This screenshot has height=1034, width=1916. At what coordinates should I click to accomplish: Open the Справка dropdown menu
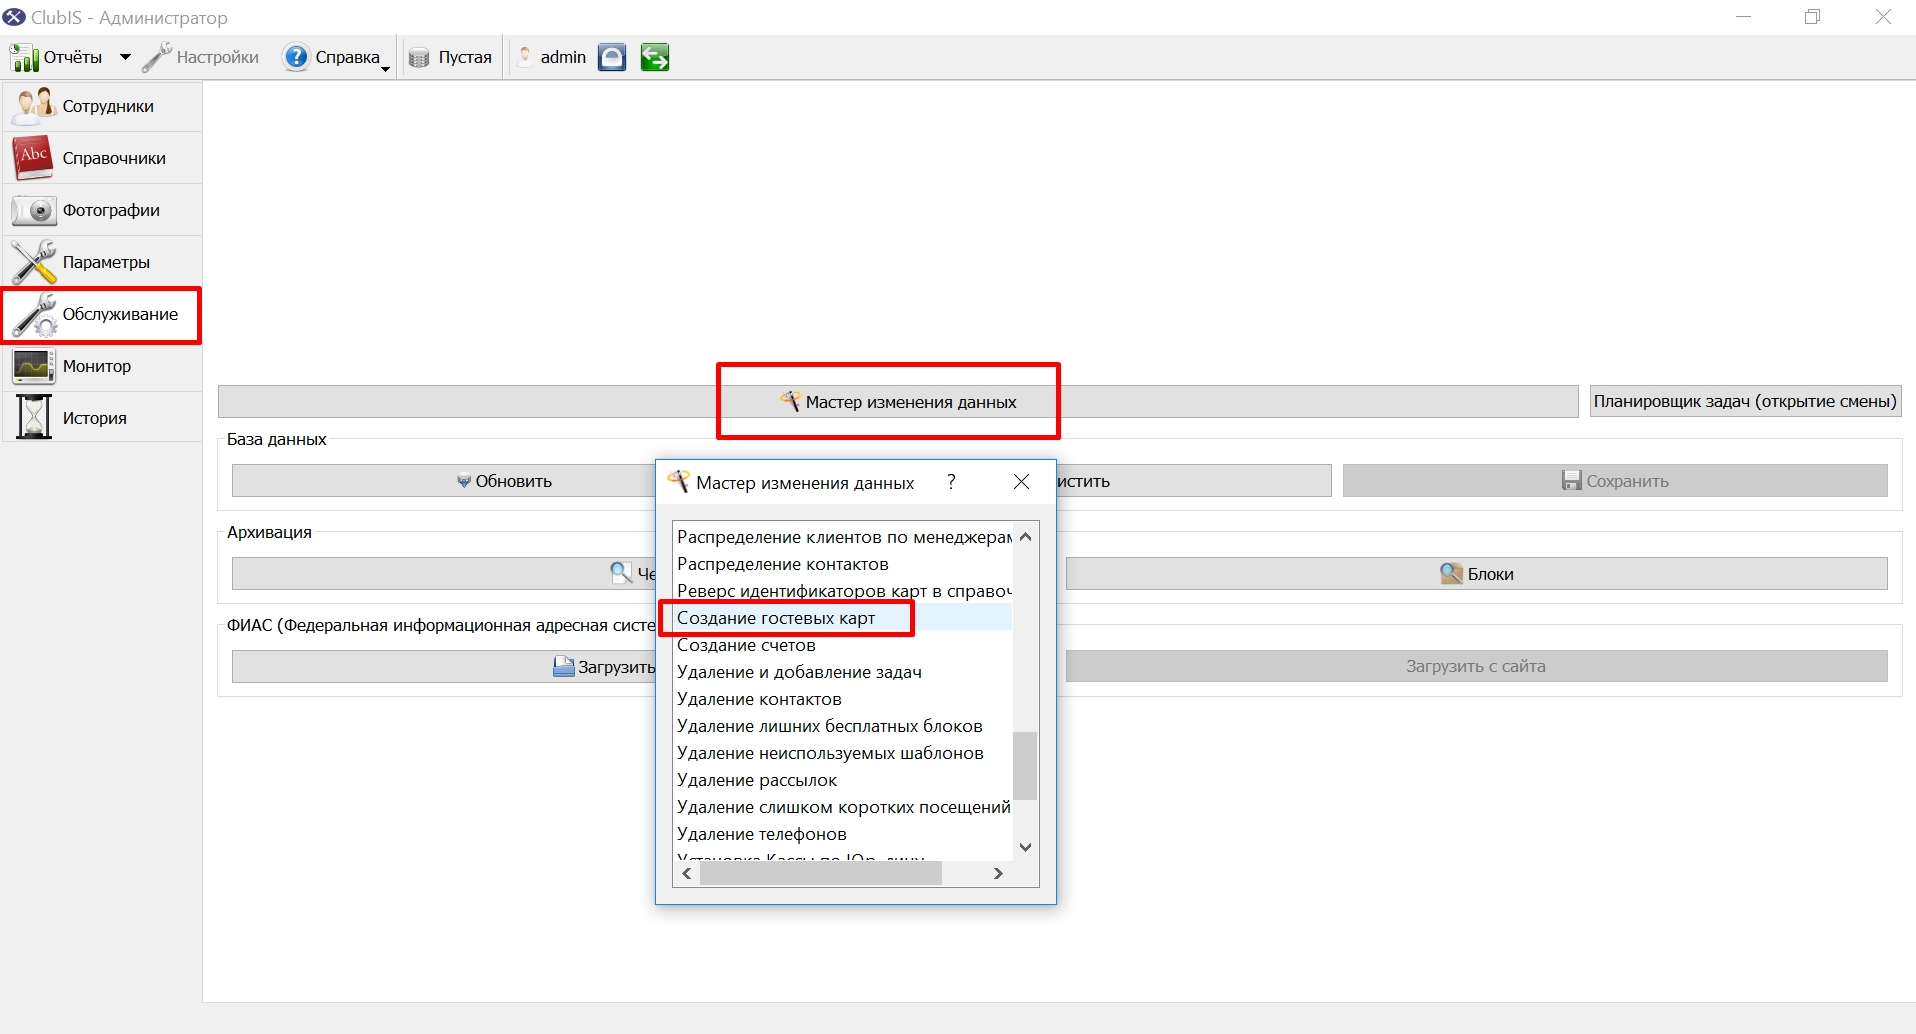(x=336, y=57)
